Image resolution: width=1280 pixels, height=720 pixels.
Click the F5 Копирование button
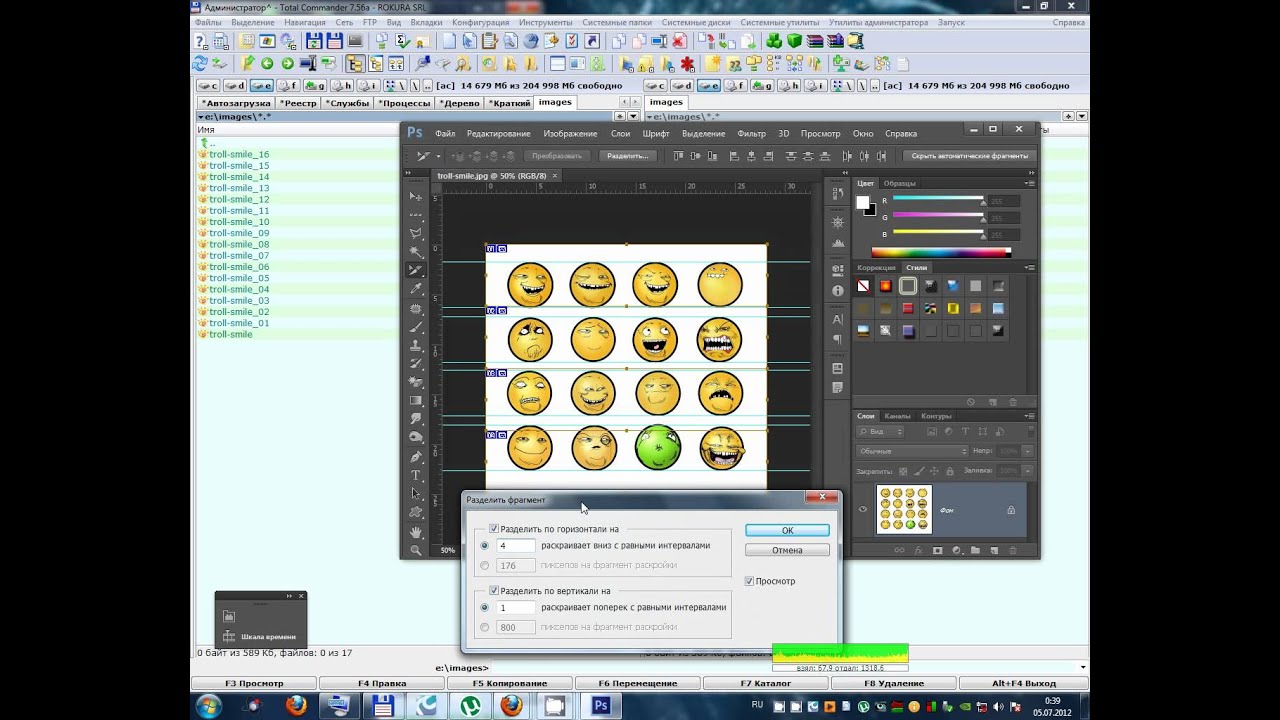click(510, 683)
